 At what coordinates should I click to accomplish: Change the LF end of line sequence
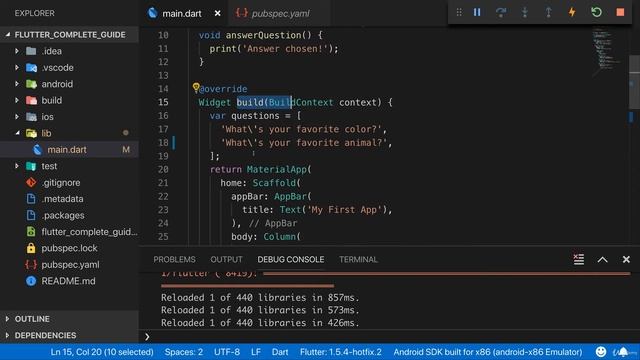[x=256, y=352]
